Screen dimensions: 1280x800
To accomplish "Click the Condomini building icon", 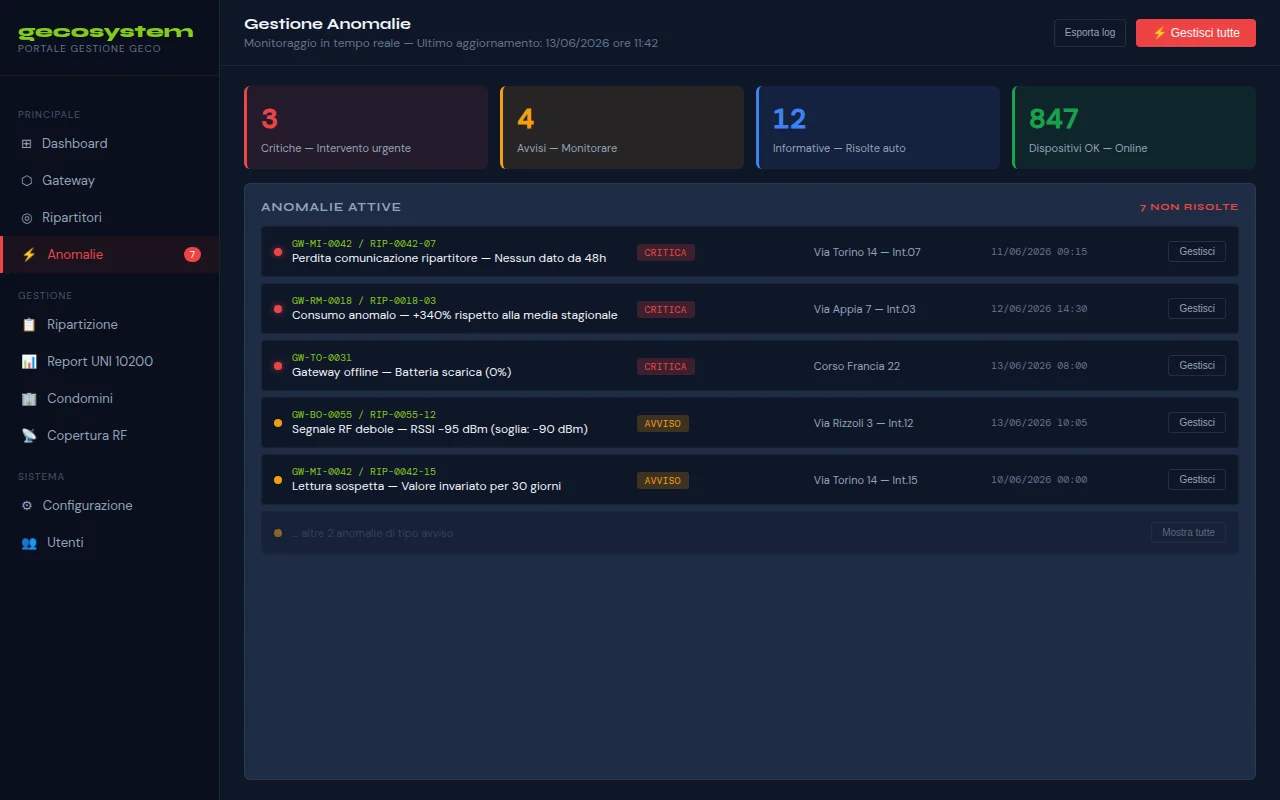I will tap(29, 399).
